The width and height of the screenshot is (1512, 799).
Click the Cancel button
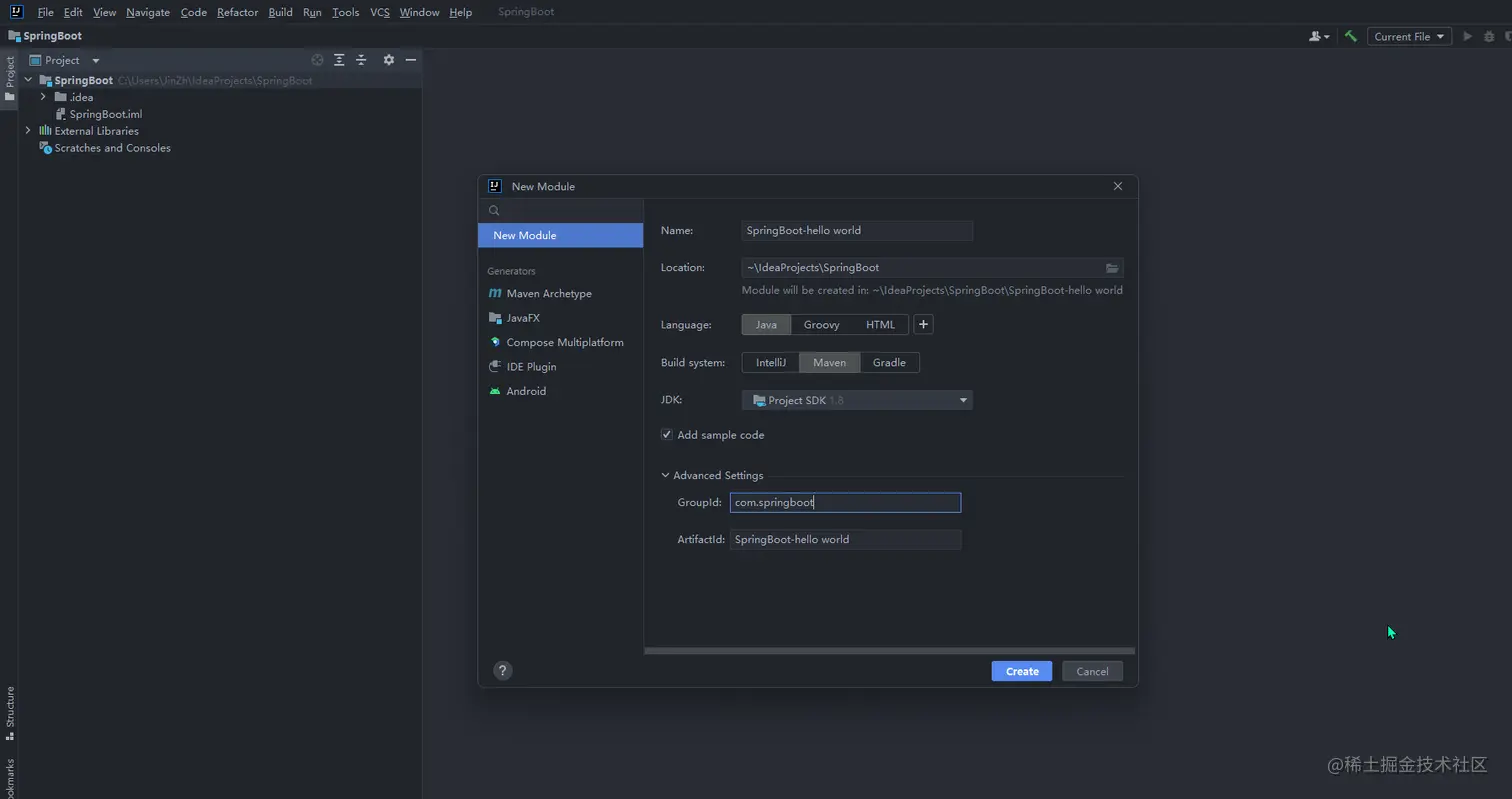point(1092,671)
